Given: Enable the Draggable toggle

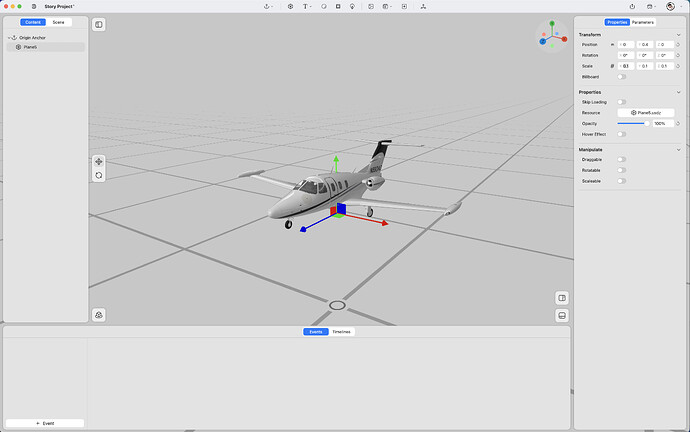Looking at the screenshot, I should tap(622, 159).
